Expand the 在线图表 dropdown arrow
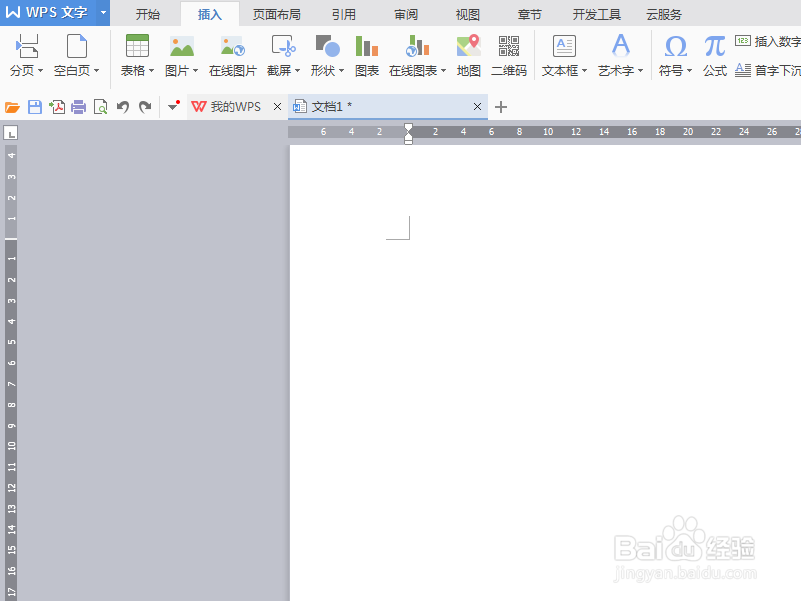This screenshot has width=801, height=601. (x=443, y=71)
